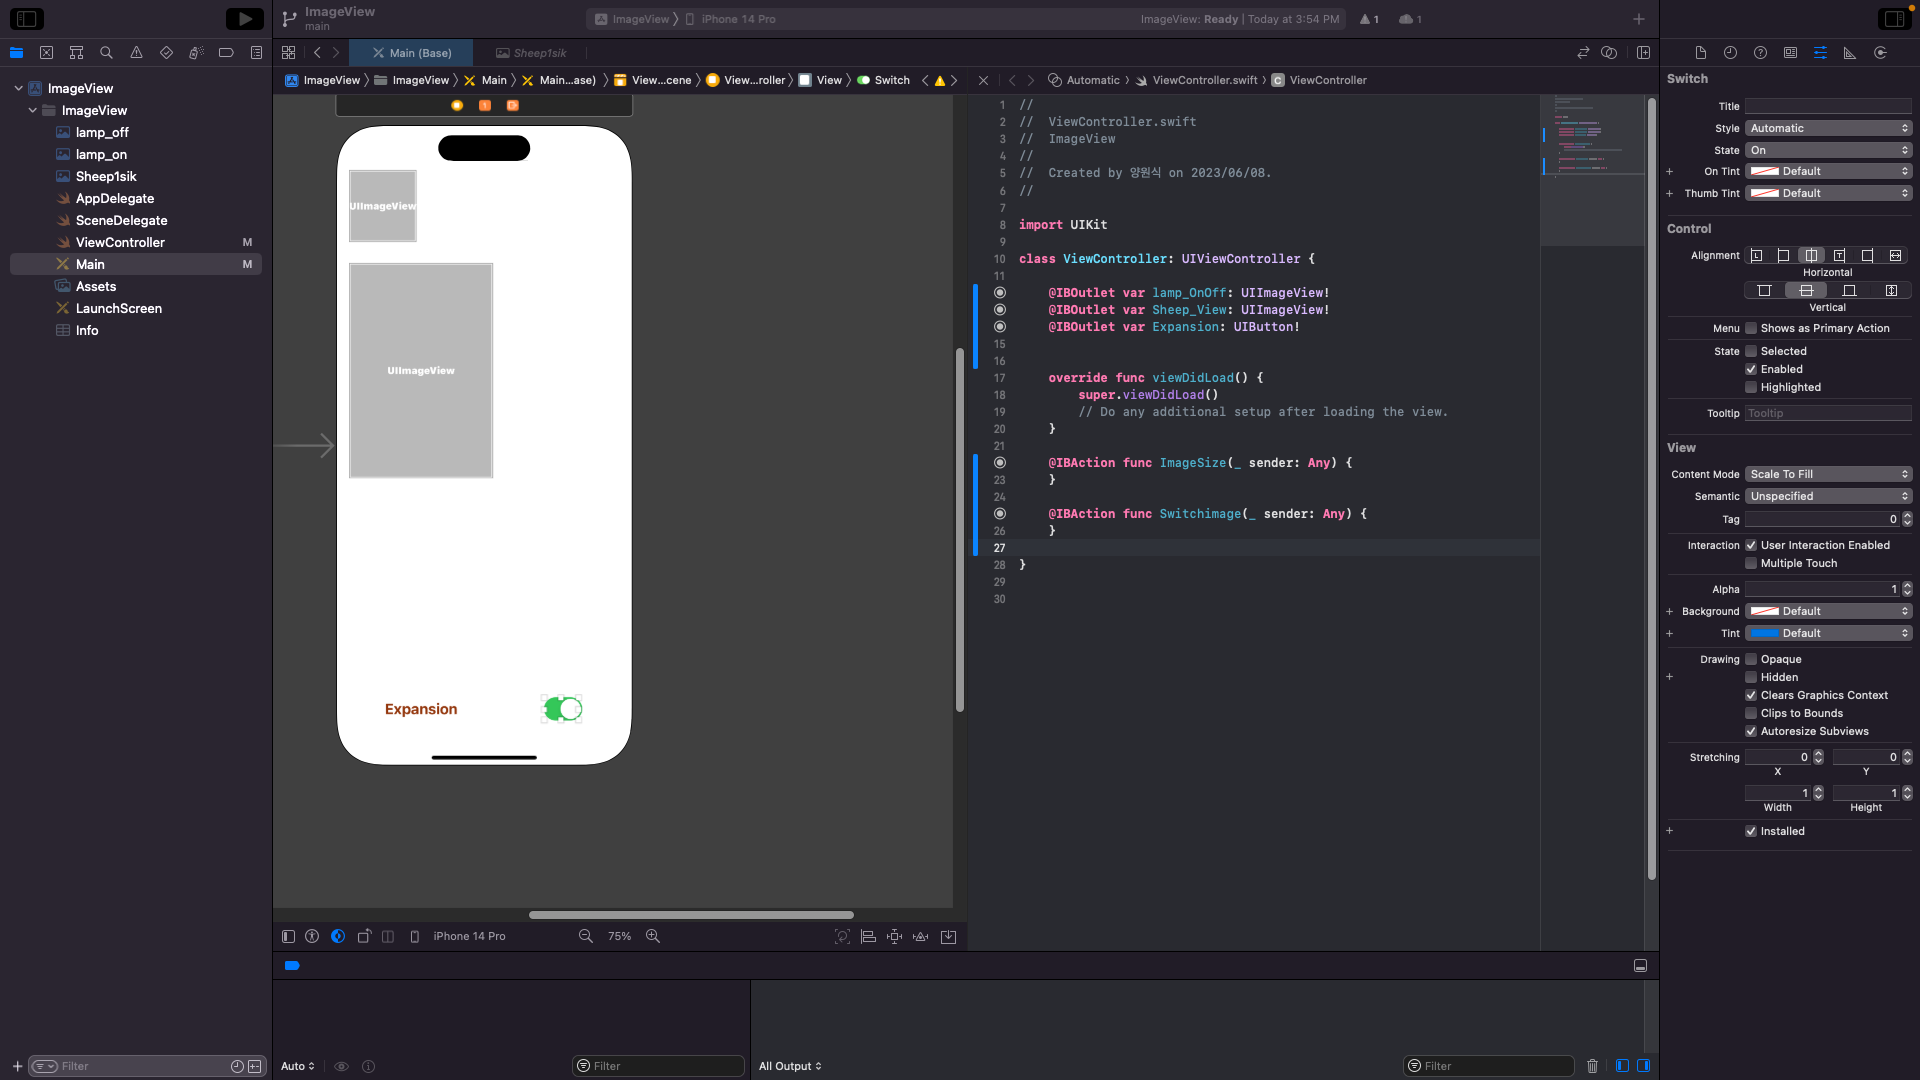Open the Issue navigator warning icon
This screenshot has width=1920, height=1080.
click(x=136, y=53)
